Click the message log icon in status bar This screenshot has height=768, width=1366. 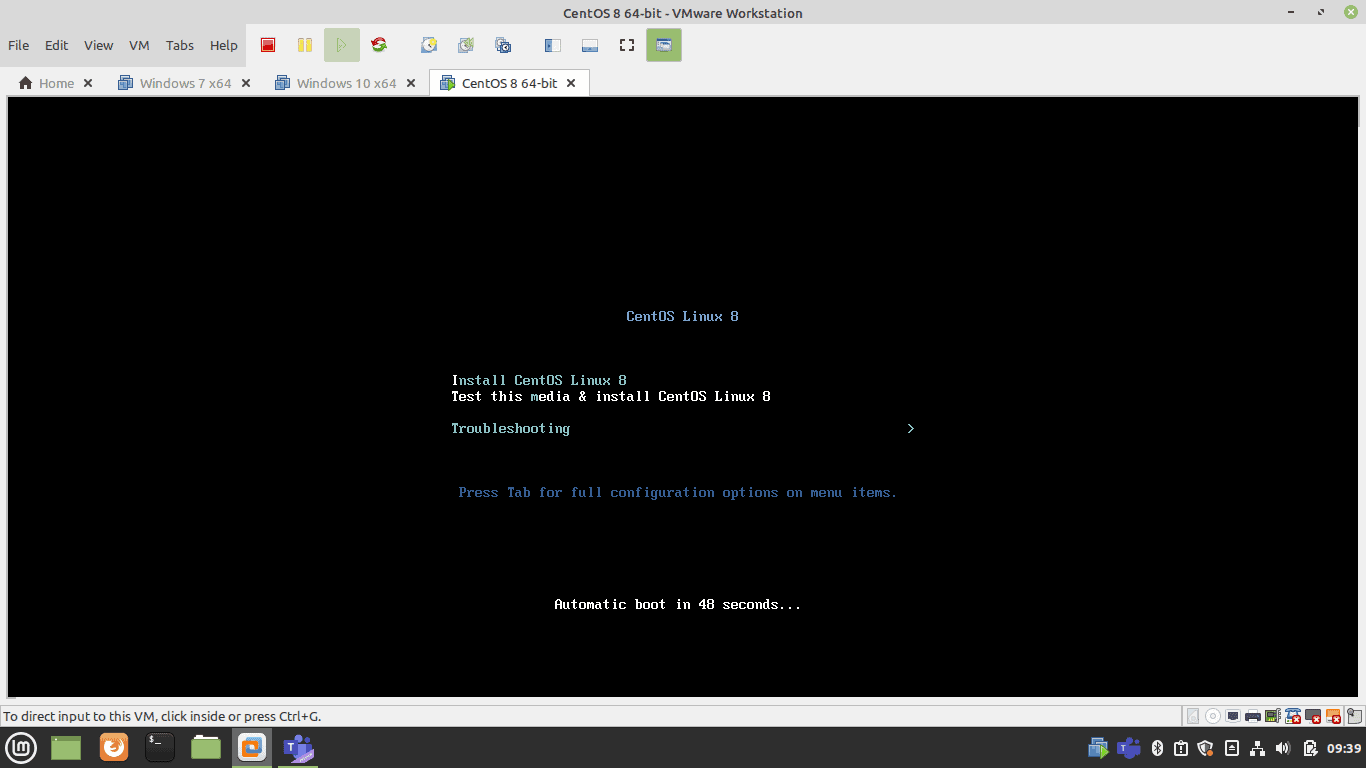pos(1355,716)
